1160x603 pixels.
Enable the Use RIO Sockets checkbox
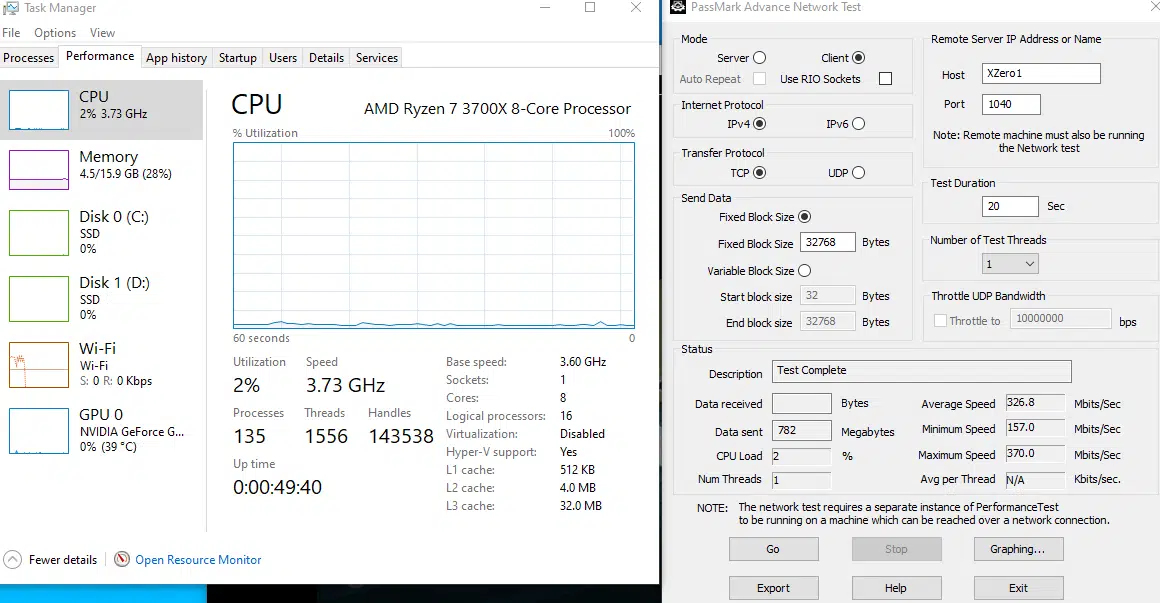[885, 79]
